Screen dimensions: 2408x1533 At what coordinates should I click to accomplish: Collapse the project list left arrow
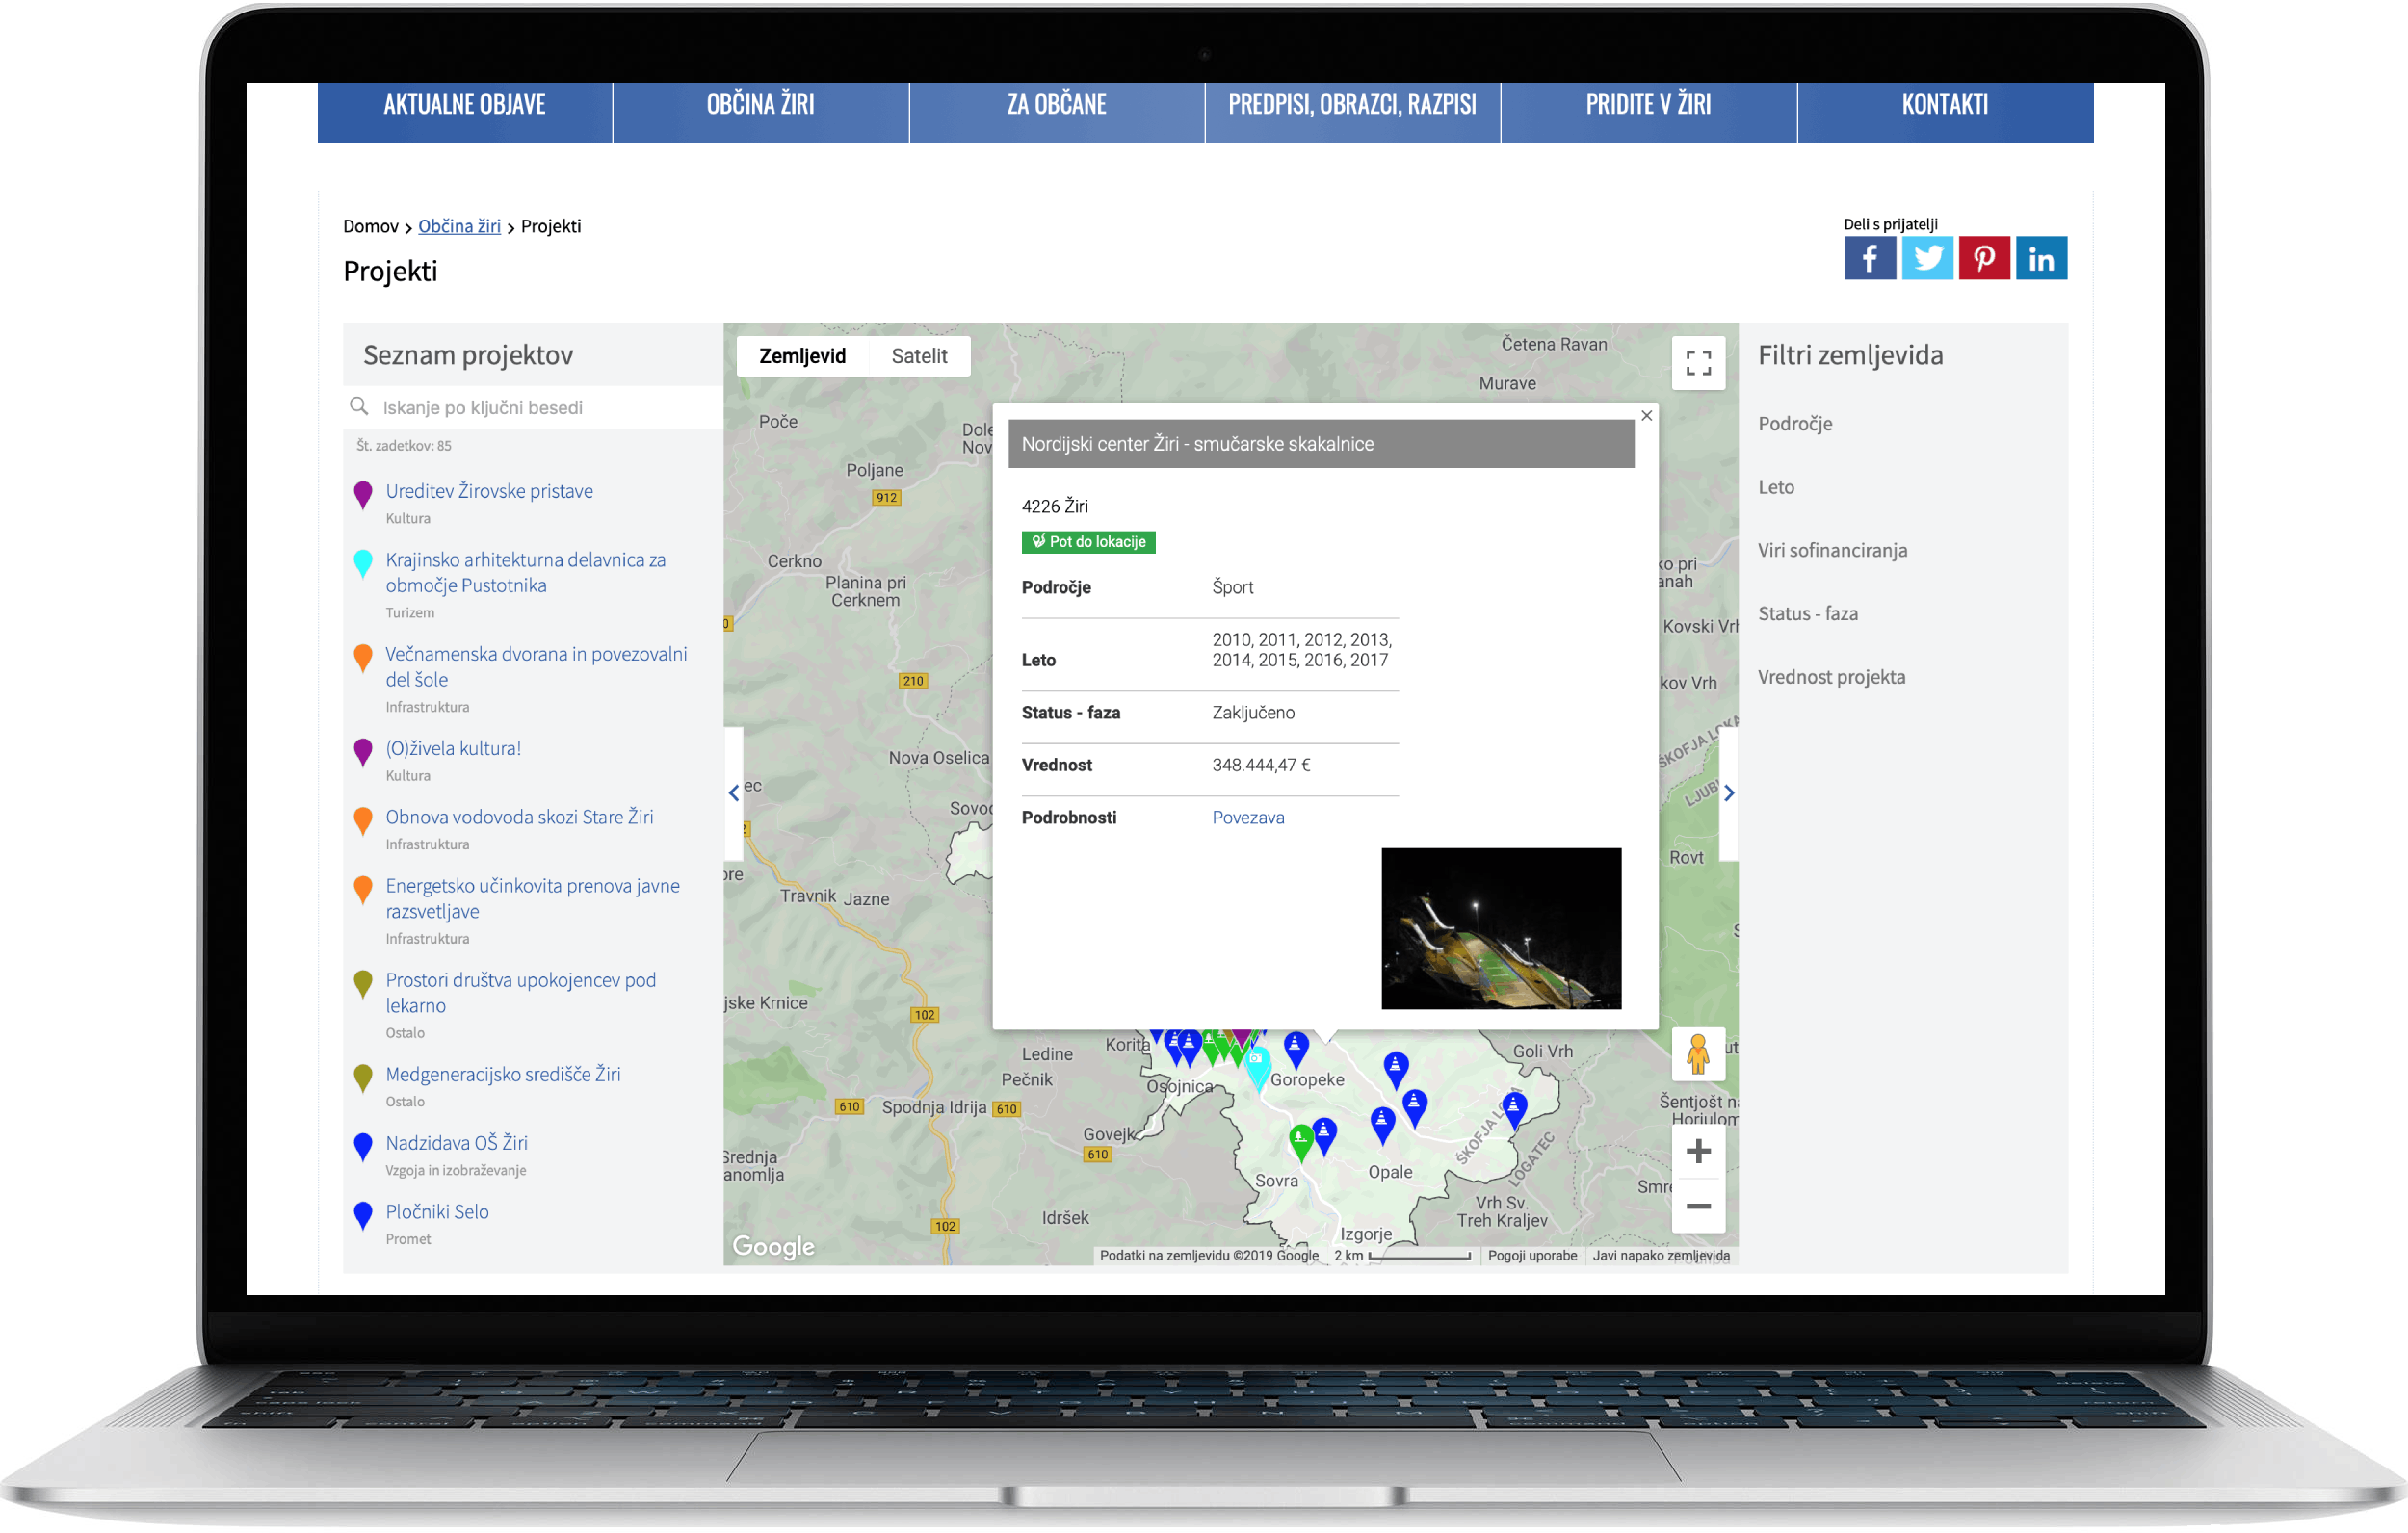(x=734, y=793)
